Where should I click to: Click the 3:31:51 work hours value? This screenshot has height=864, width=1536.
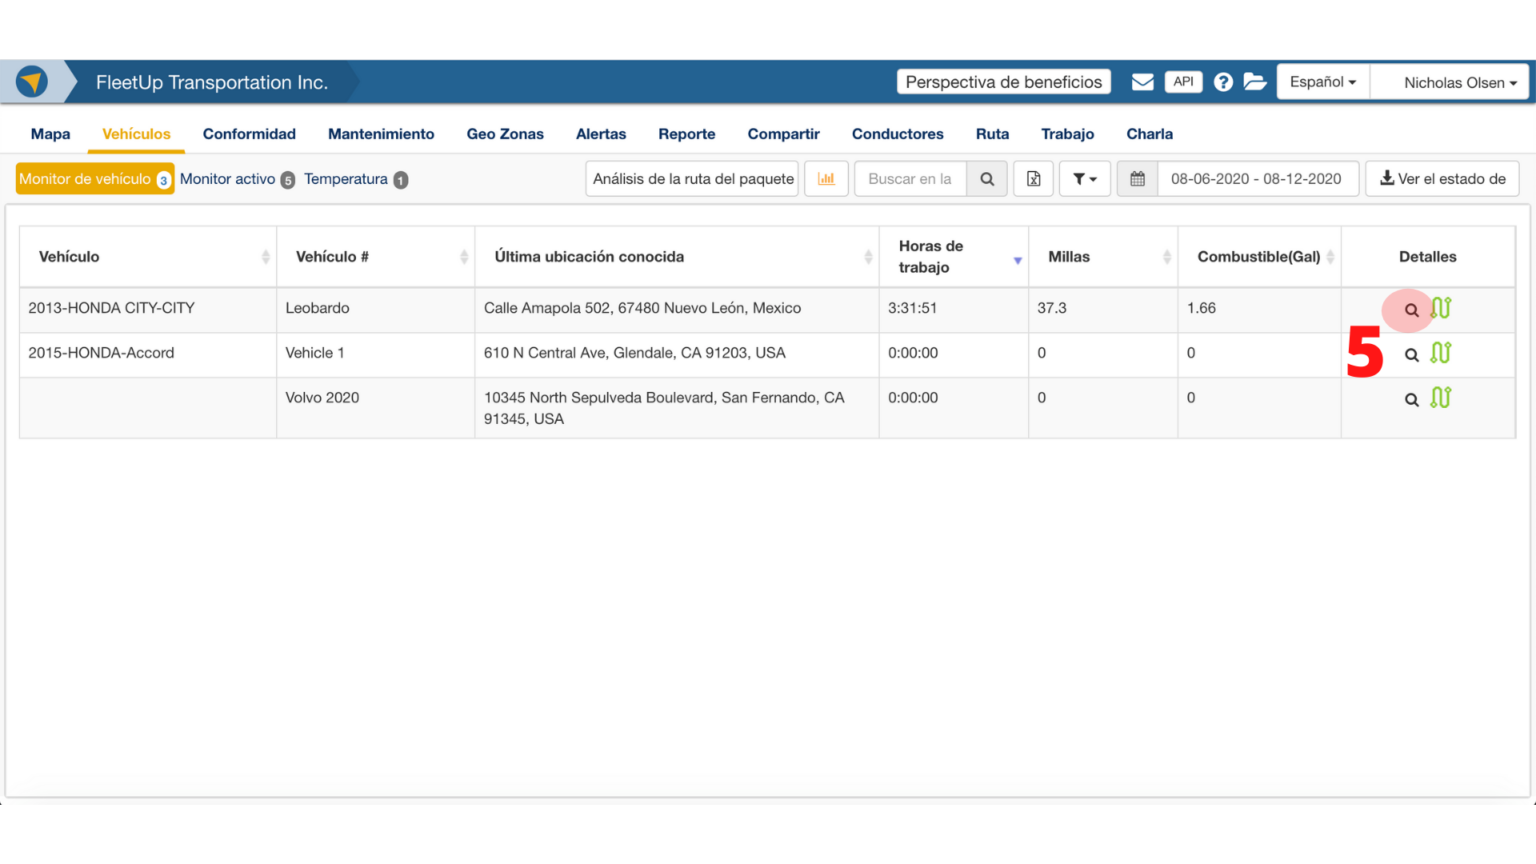pos(913,308)
